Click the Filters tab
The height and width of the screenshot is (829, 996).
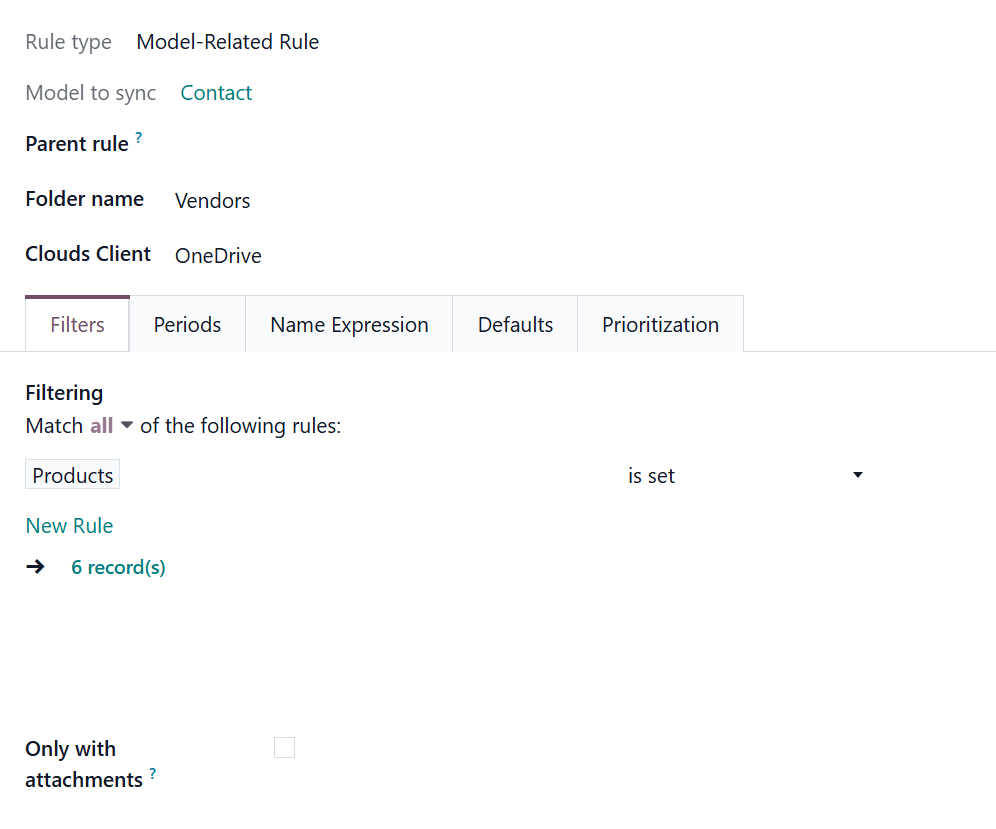point(77,325)
